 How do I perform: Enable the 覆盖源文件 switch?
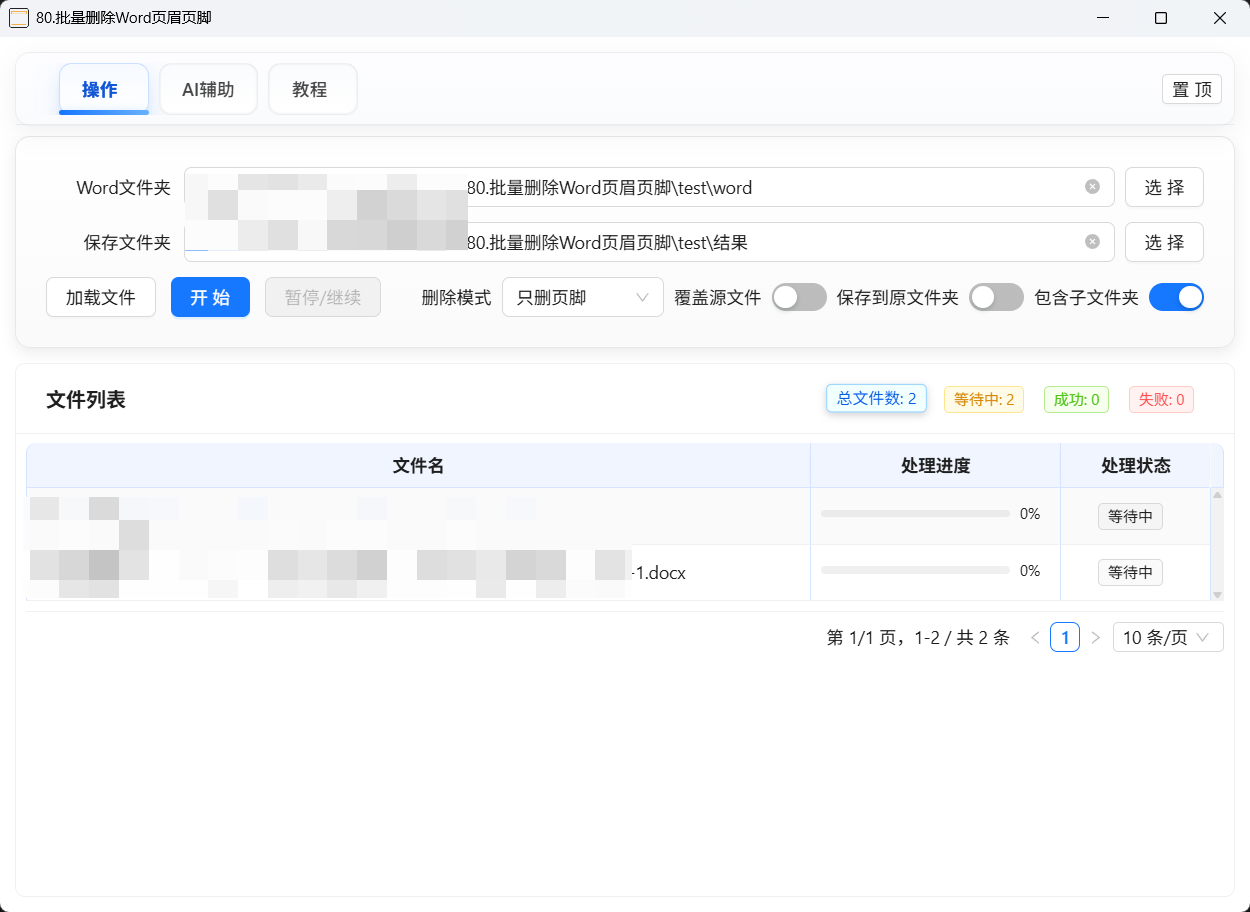799,297
